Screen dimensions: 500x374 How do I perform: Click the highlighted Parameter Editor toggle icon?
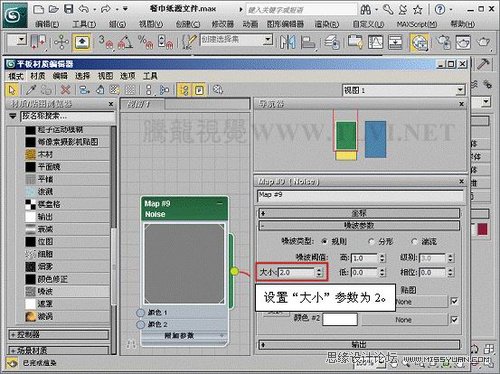(199, 90)
